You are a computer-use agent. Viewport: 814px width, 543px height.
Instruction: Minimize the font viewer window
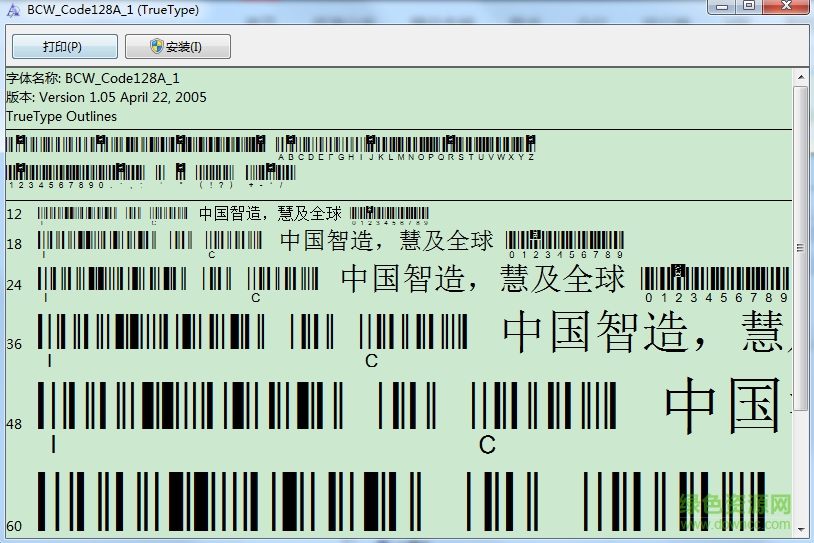pos(723,6)
